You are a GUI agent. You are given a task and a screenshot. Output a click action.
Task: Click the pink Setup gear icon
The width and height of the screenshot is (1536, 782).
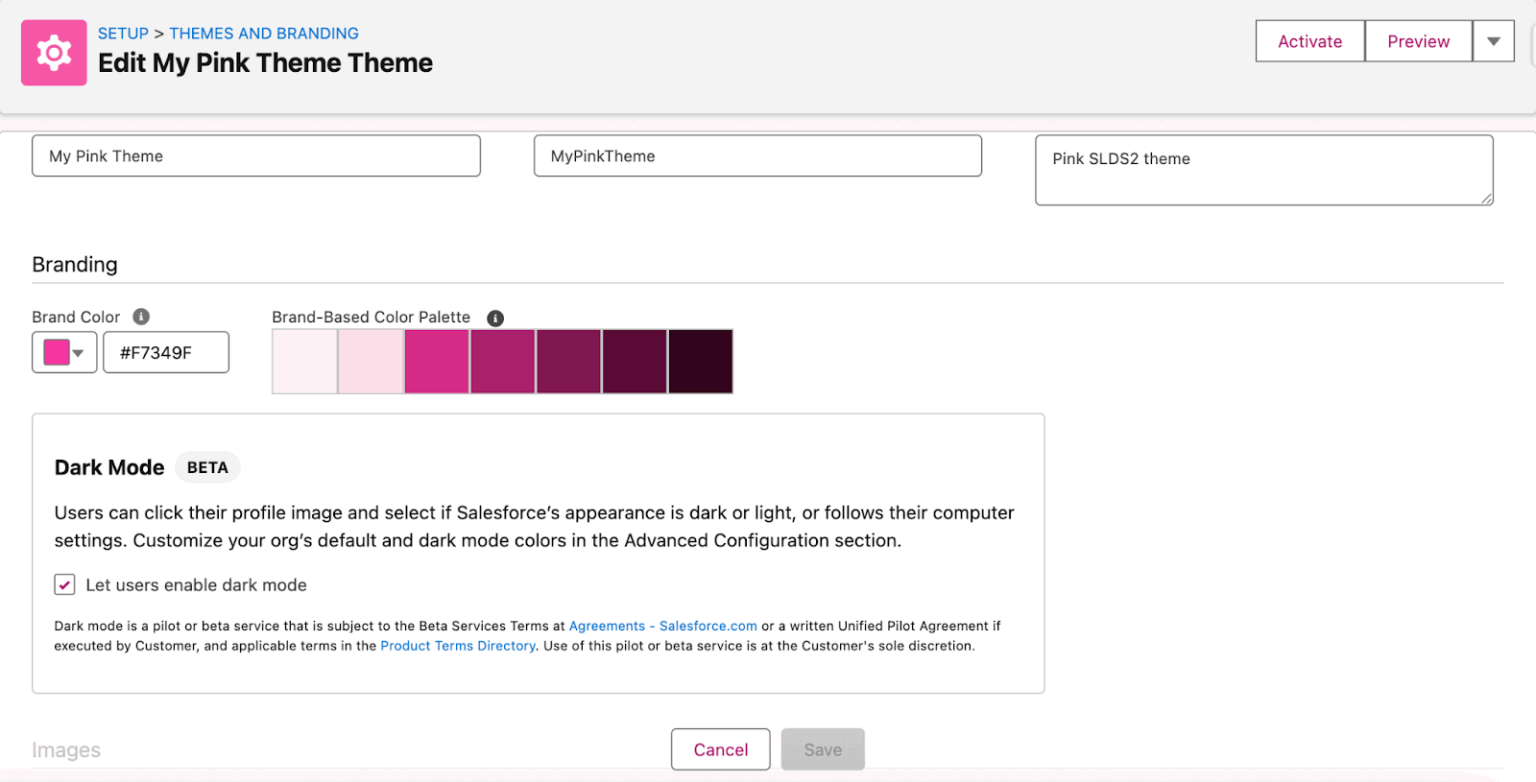54,52
